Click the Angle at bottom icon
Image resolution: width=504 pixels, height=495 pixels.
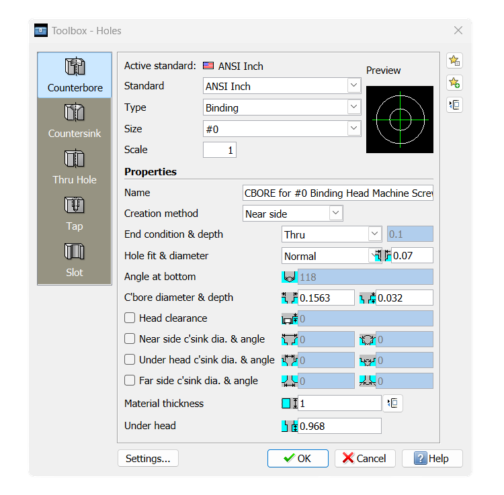coord(289,277)
